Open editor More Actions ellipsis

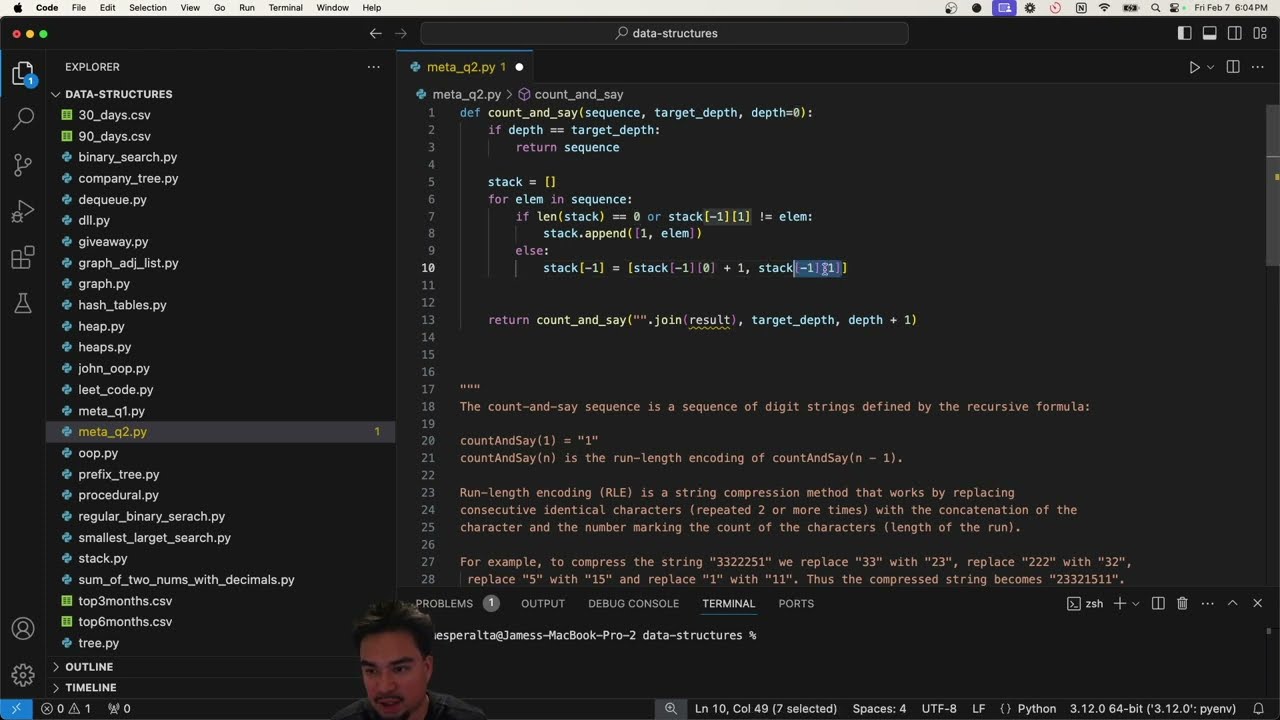[1258, 67]
